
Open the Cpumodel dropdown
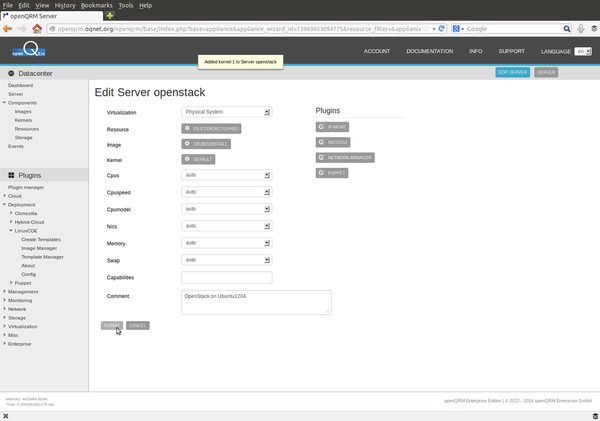coord(227,209)
